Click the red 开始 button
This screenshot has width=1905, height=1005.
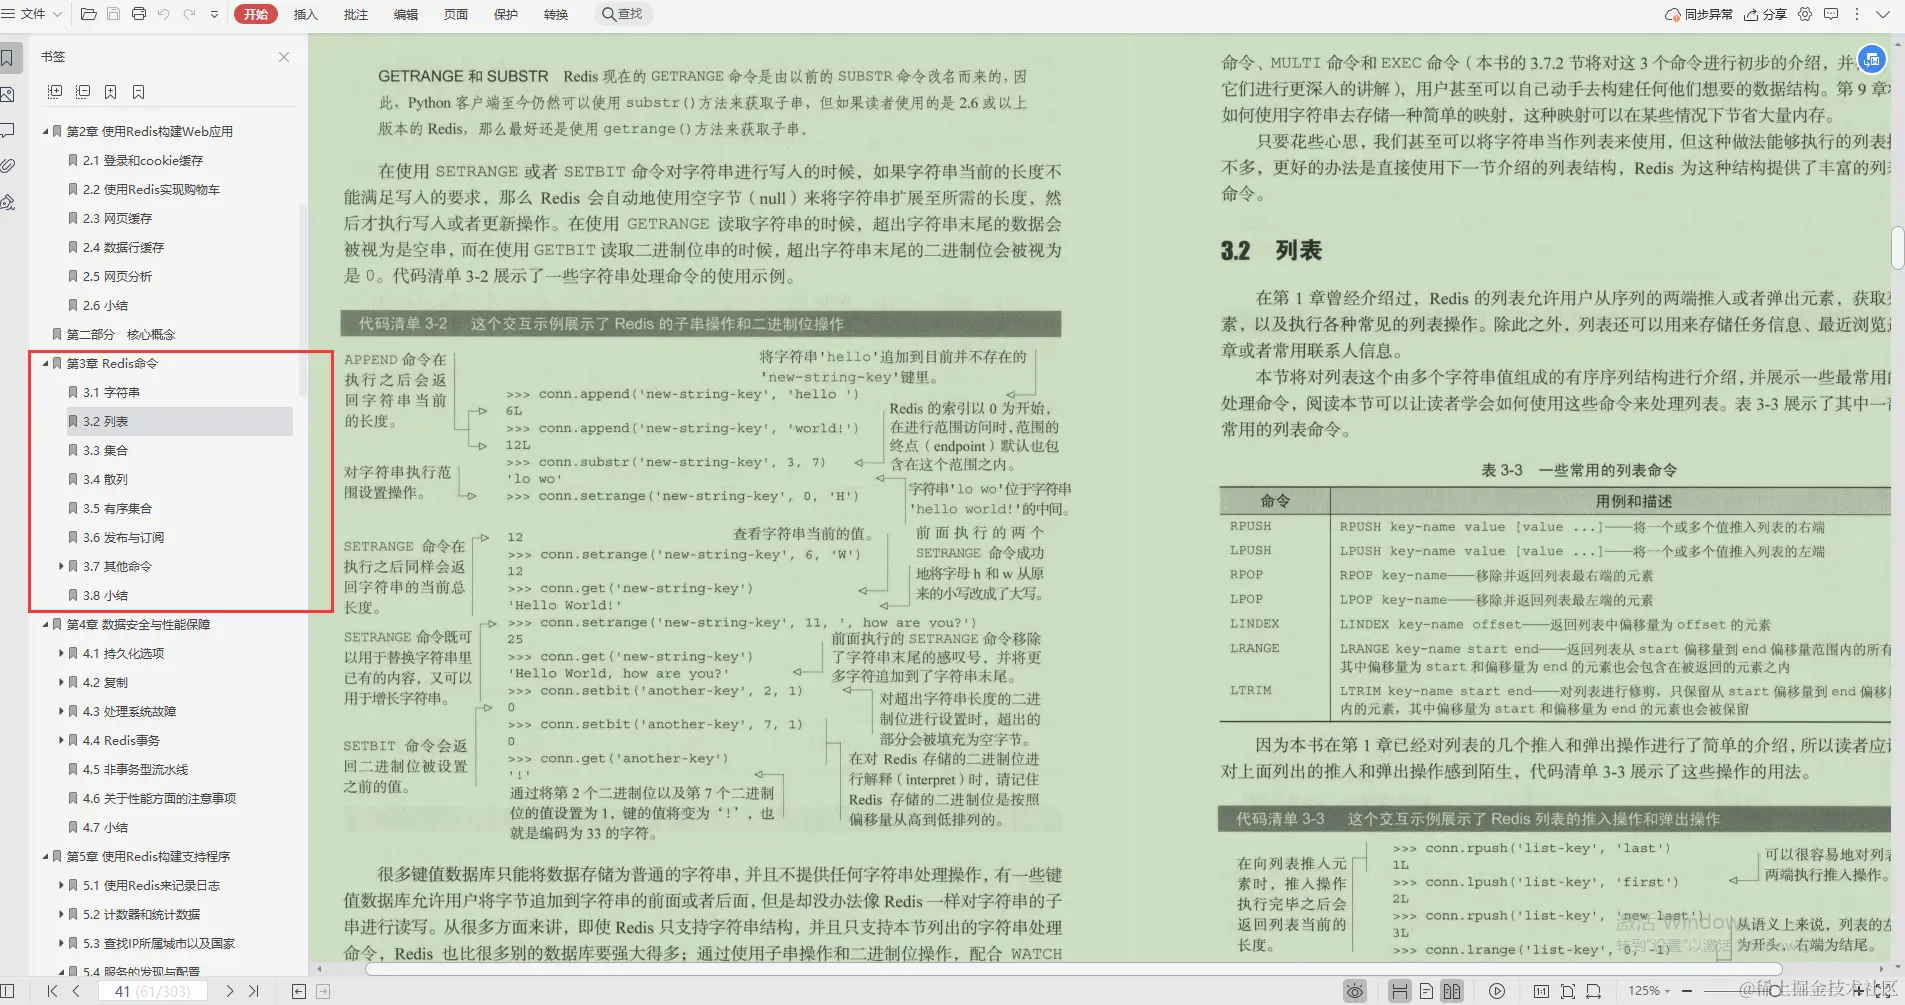257,13
